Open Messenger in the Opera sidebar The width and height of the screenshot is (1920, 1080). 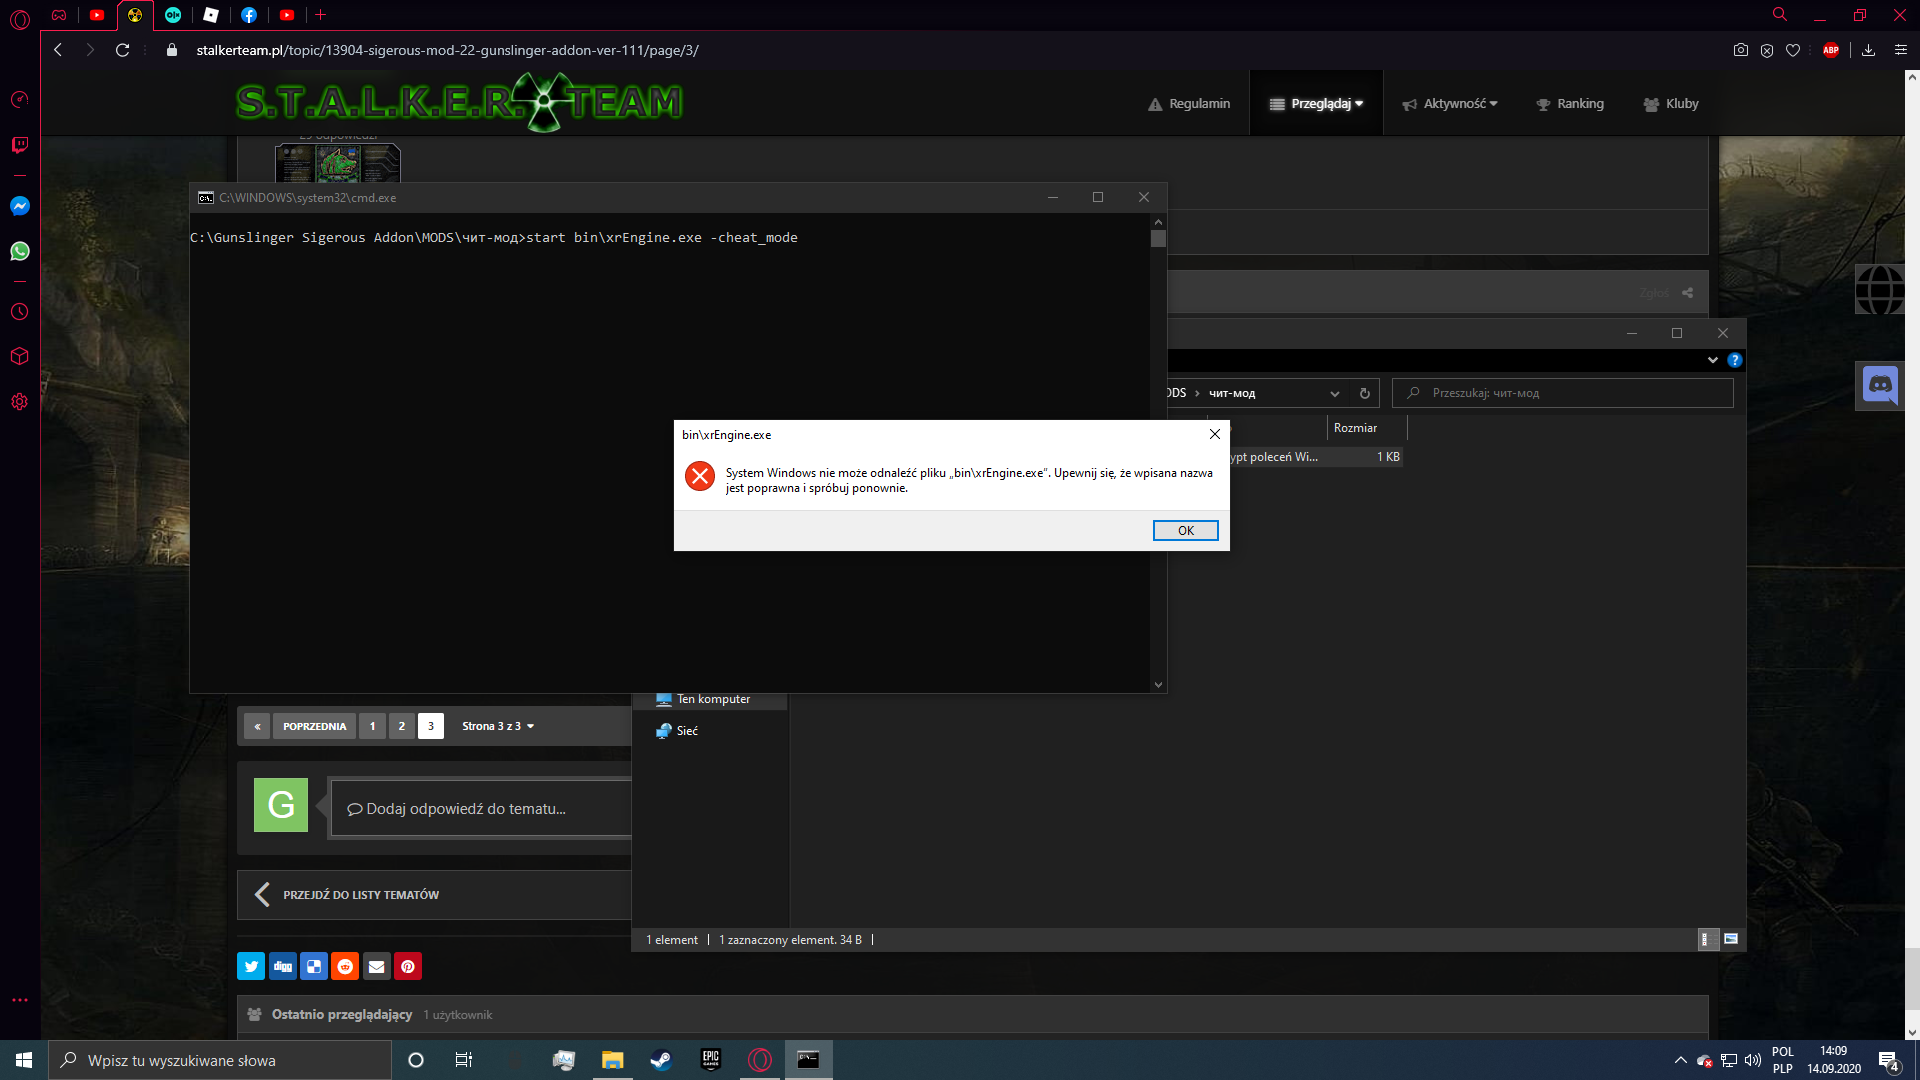click(19, 206)
